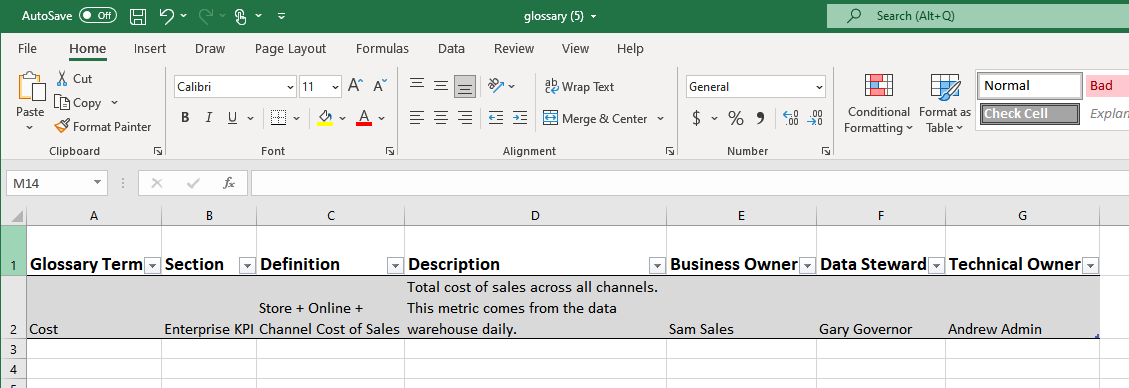Click Center alignment icon

pos(441,117)
